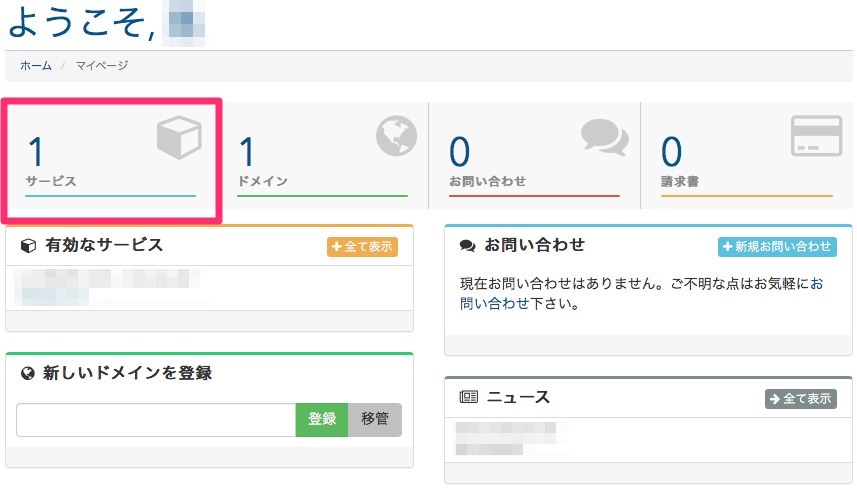This screenshot has height=488, width=857.
Task: Show all news with 全て表示 button
Action: click(x=800, y=398)
